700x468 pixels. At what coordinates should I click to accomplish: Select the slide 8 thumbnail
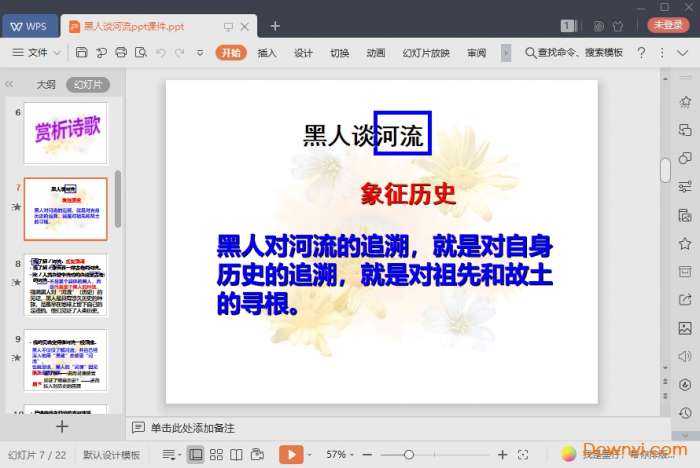coord(66,285)
